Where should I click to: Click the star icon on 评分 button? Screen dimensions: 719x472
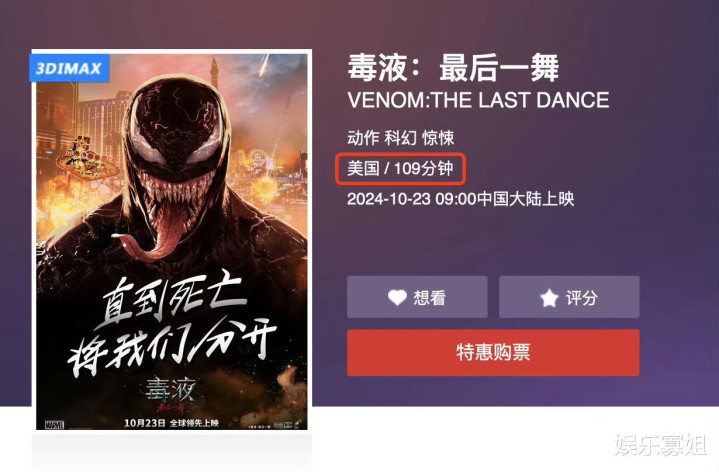[x=549, y=298]
